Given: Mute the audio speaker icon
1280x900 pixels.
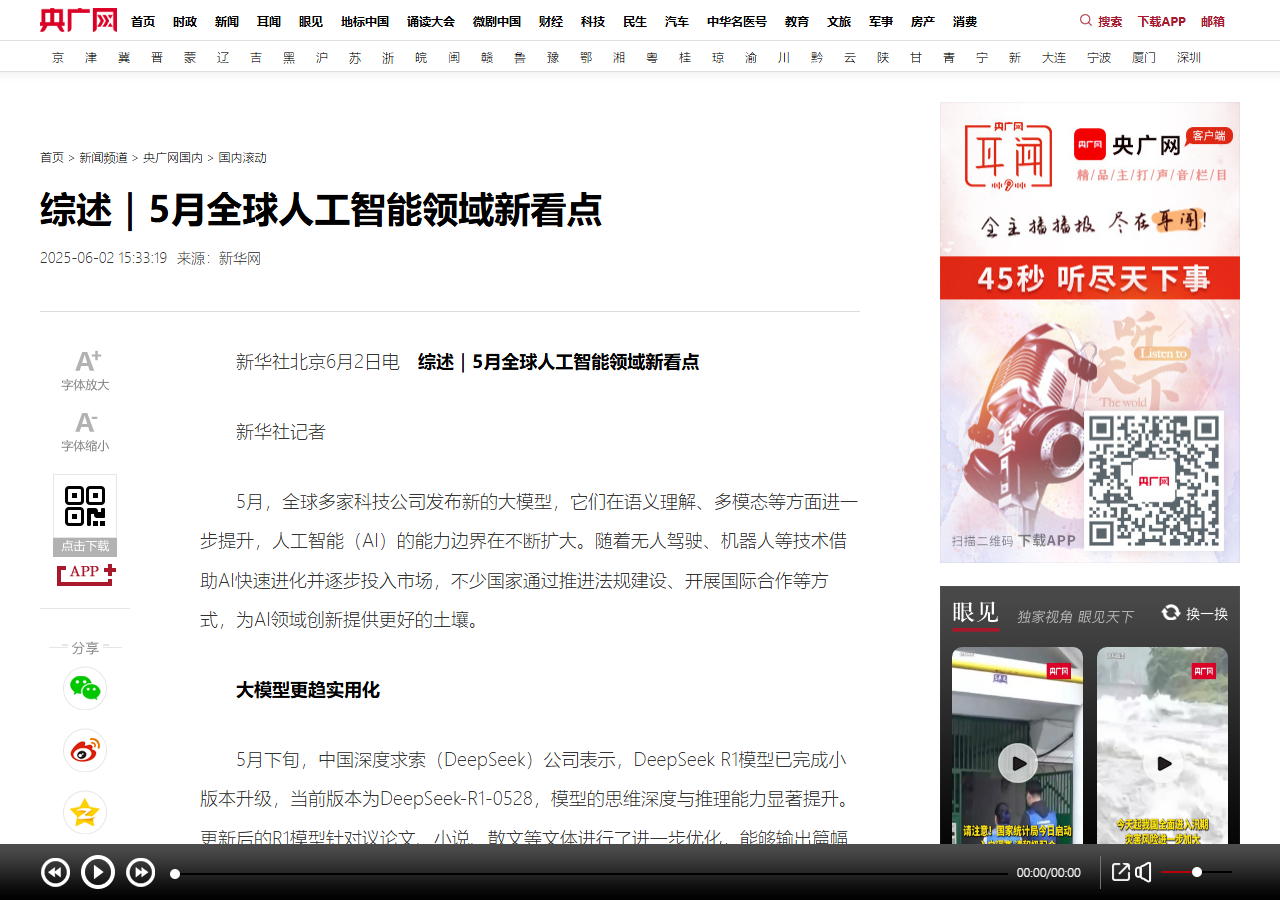Looking at the screenshot, I should click(1143, 873).
